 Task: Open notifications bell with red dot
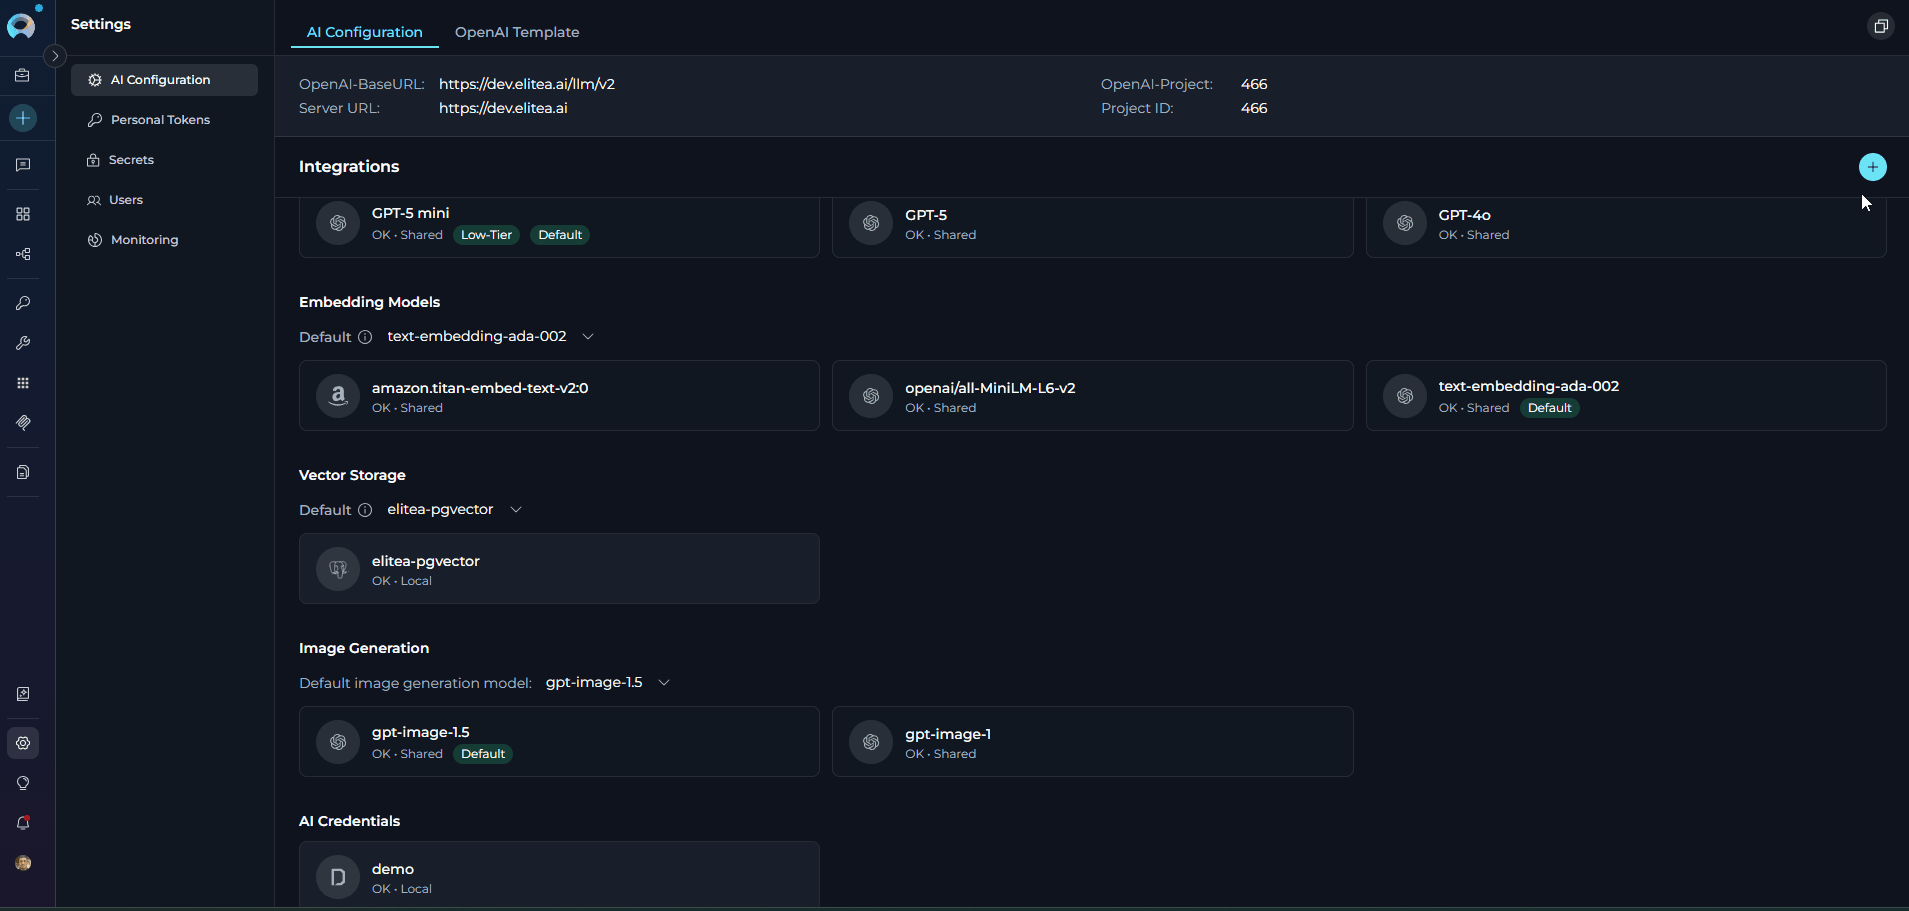[x=23, y=823]
